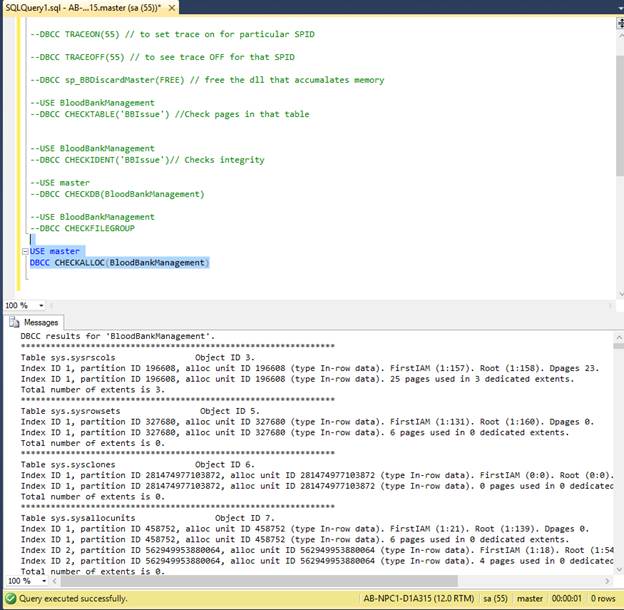Click the DBCC CHECKALLOC(BloodBankManagement) statement
The image size is (624, 610).
click(119, 263)
